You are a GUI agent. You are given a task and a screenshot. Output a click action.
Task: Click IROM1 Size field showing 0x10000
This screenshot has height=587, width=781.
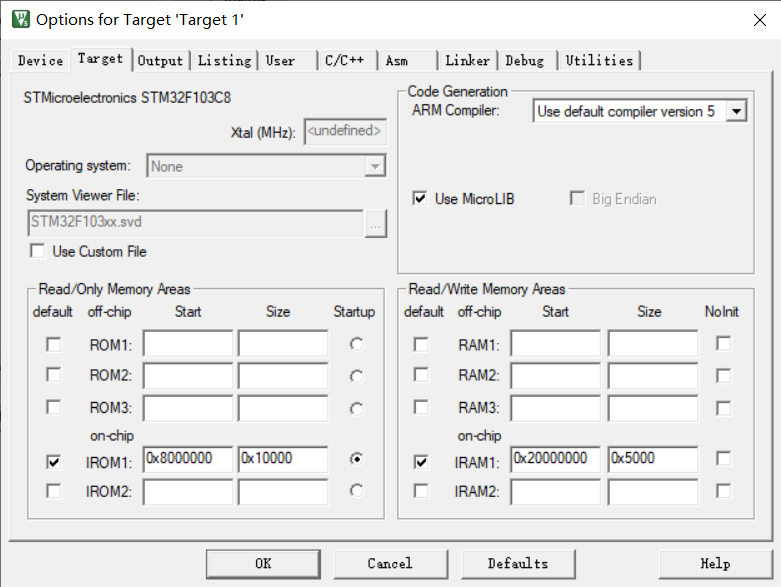pyautogui.click(x=283, y=459)
